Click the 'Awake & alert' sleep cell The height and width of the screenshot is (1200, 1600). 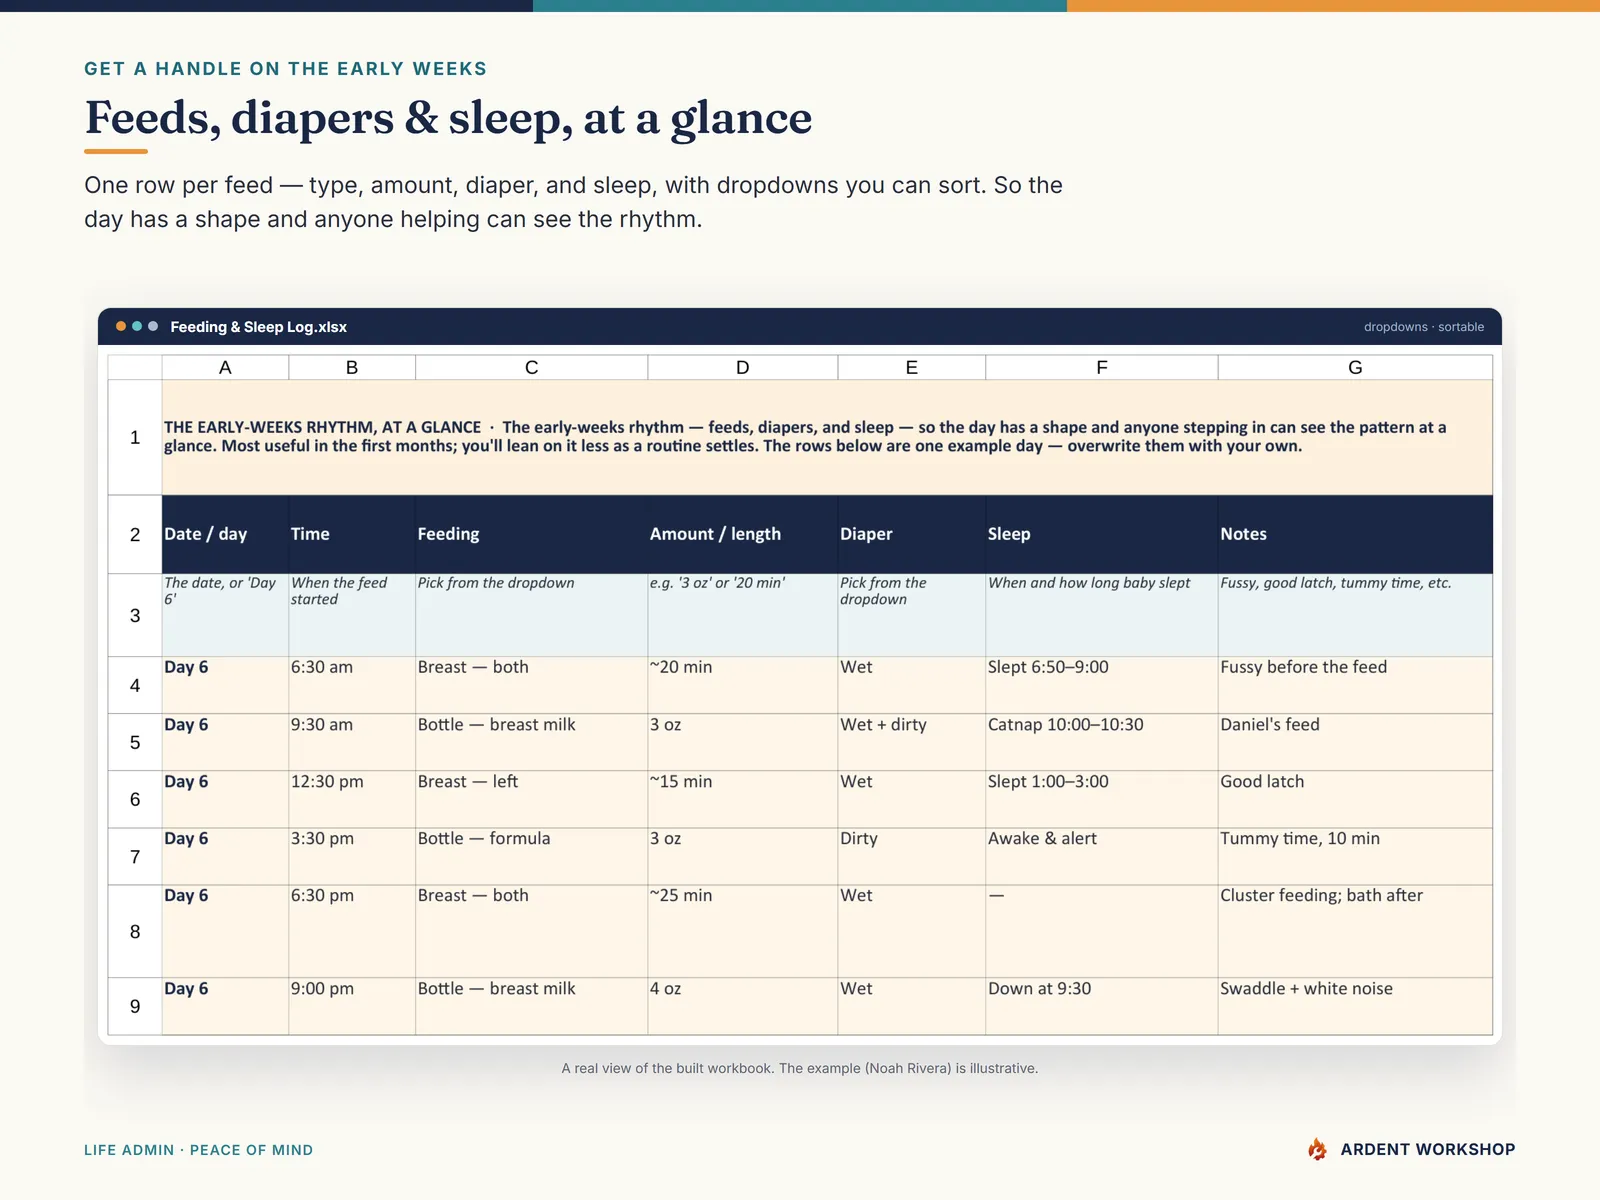[x=1102, y=856]
